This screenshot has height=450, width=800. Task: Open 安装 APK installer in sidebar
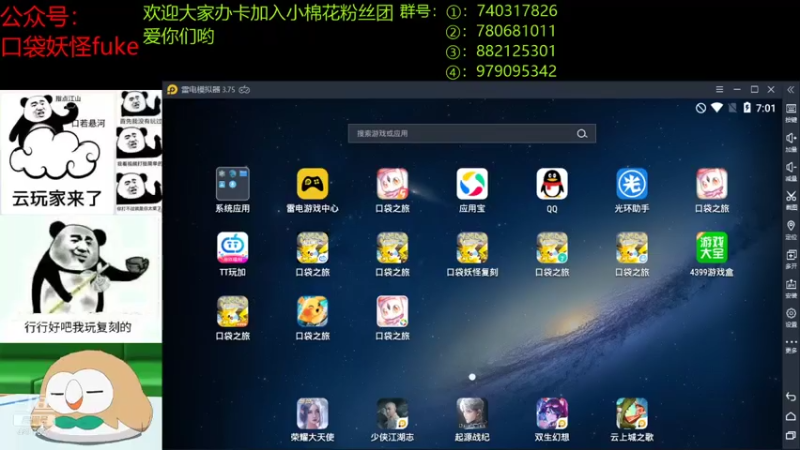pyautogui.click(x=791, y=288)
